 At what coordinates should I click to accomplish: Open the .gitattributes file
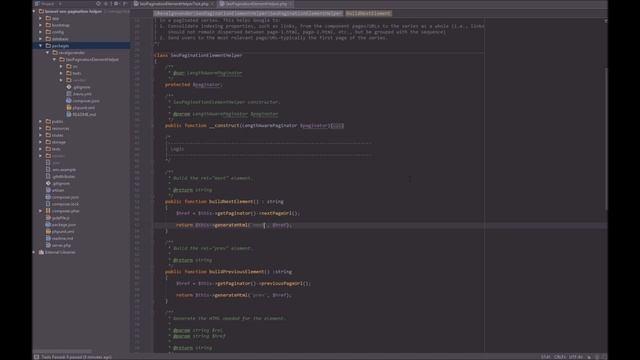point(64,177)
